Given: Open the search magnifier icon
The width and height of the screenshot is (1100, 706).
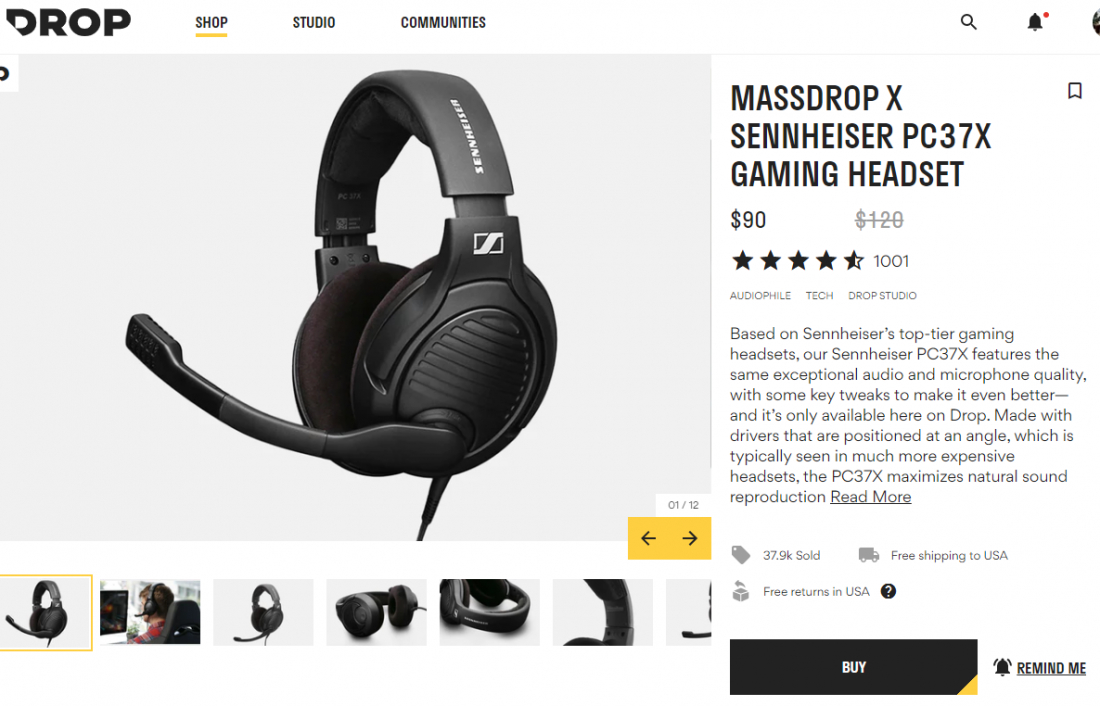Looking at the screenshot, I should [968, 22].
